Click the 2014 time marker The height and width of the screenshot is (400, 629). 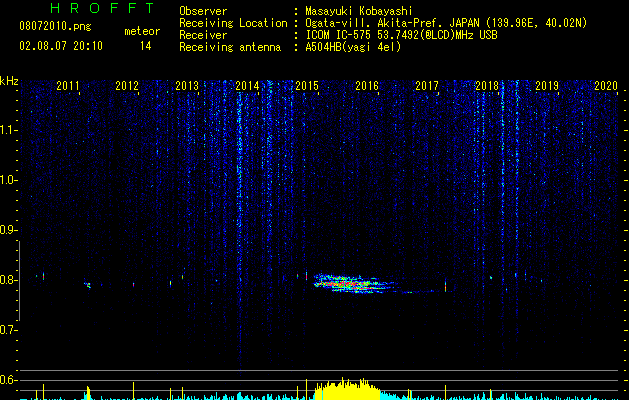point(247,86)
